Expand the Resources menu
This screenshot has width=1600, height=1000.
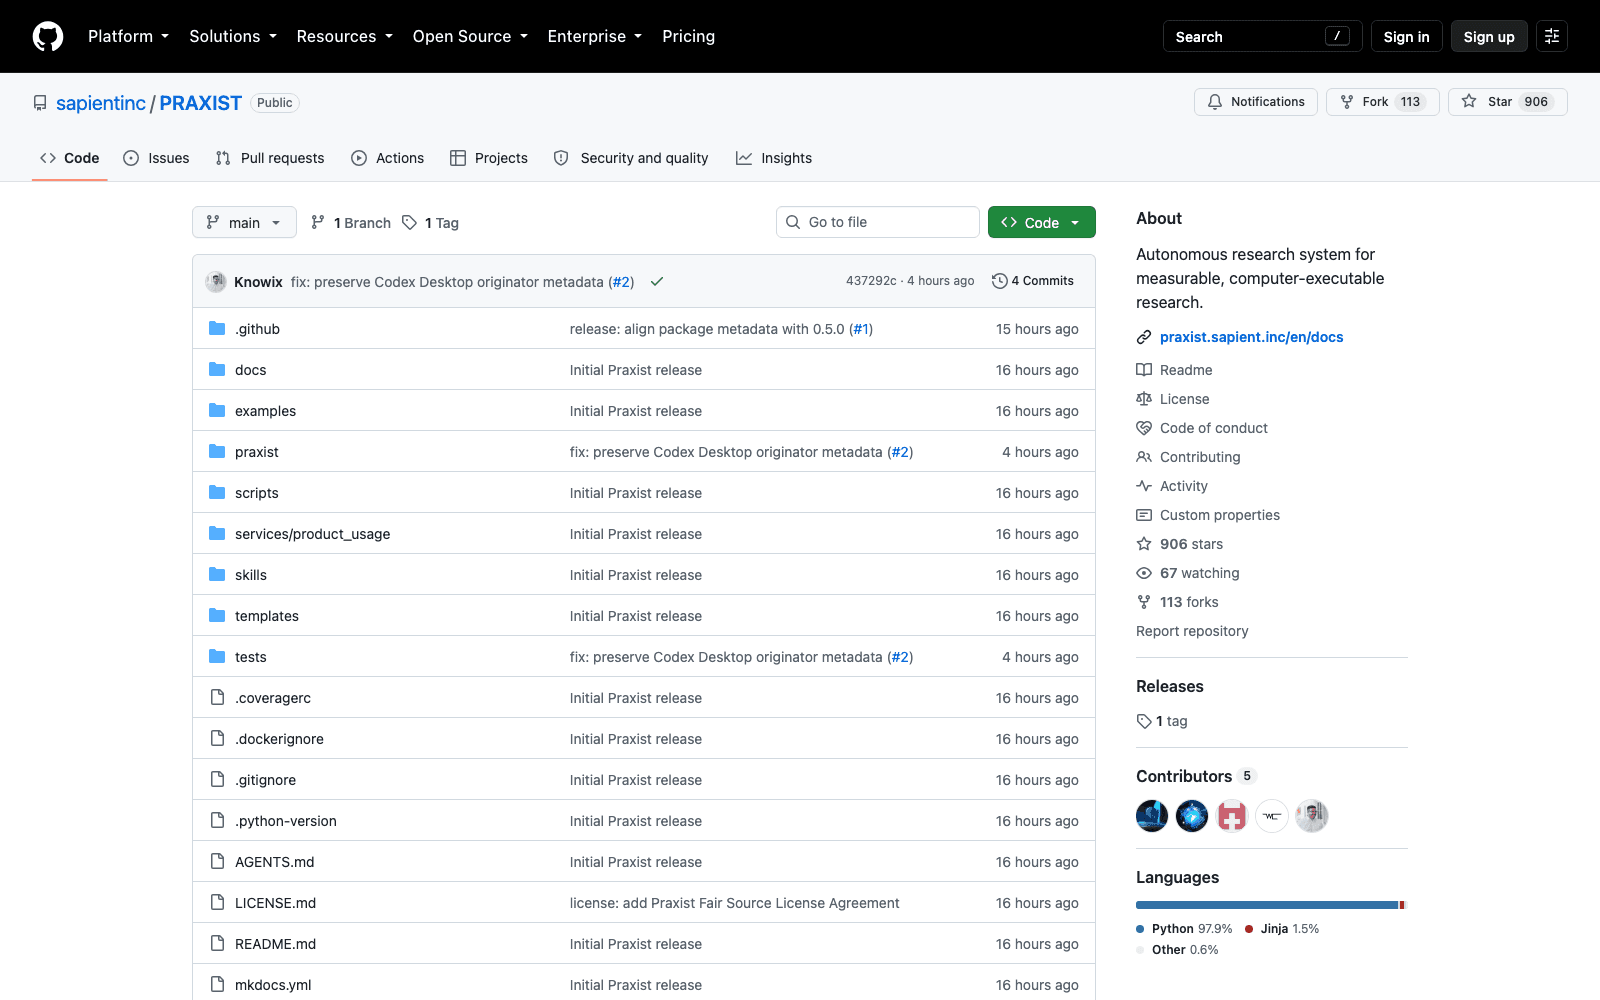tap(344, 36)
